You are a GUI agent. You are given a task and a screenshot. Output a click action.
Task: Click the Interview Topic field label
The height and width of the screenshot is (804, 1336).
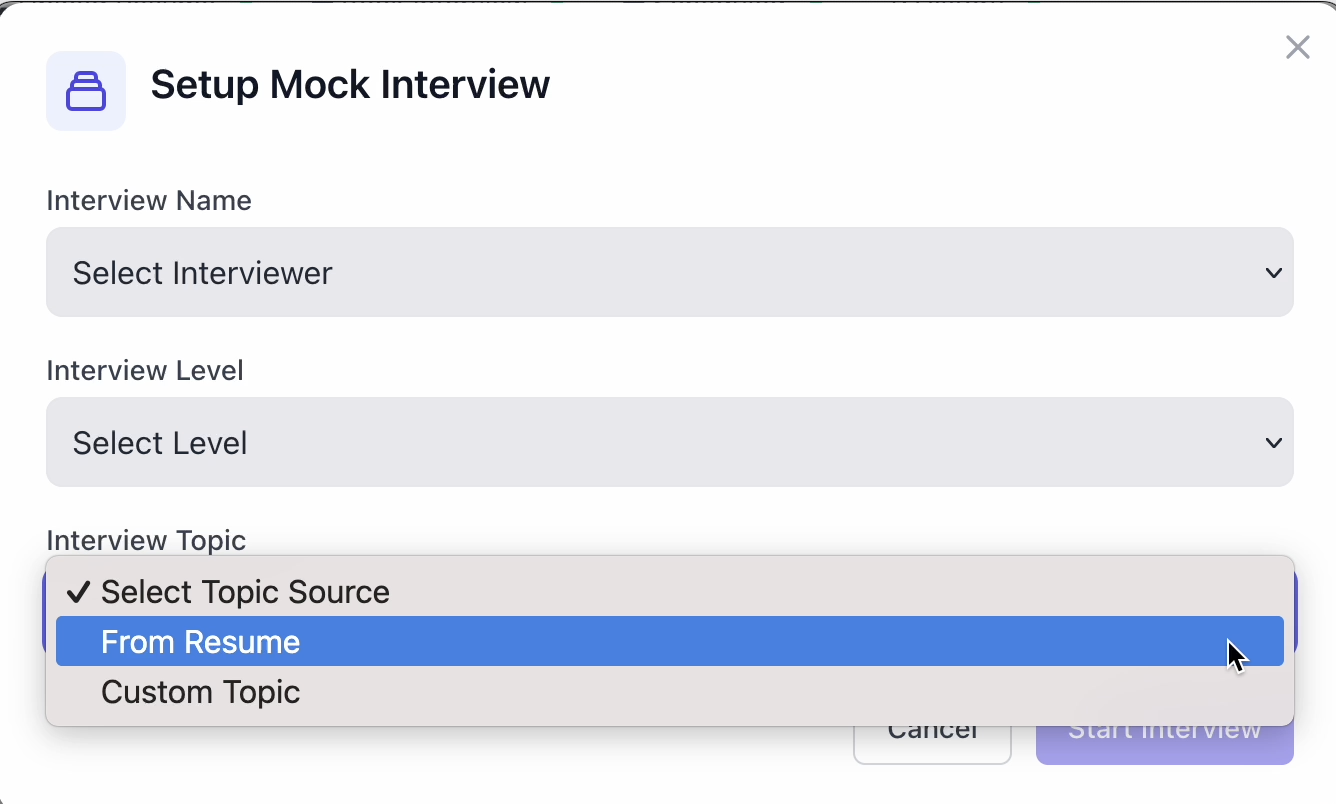pos(146,541)
